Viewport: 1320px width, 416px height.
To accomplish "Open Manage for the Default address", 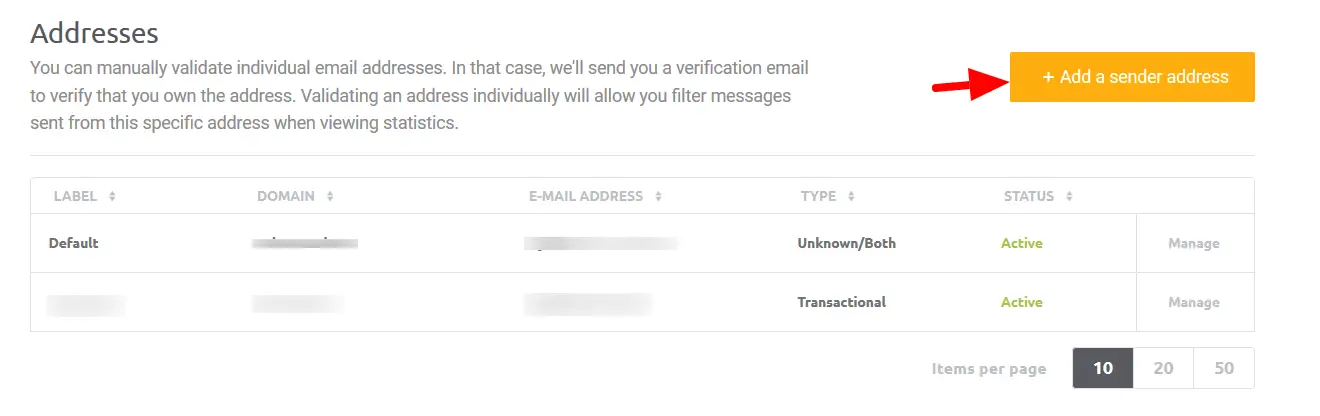I will tap(1194, 243).
